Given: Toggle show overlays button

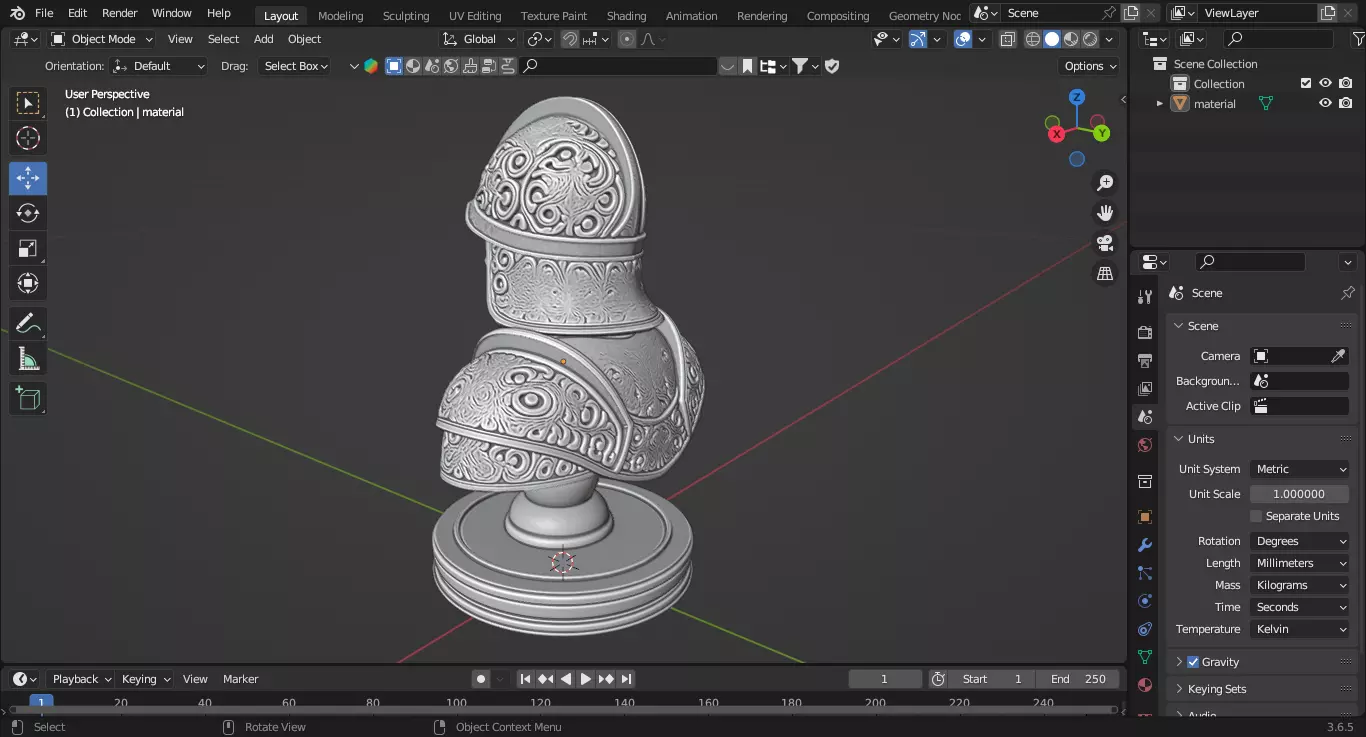Looking at the screenshot, I should [963, 39].
